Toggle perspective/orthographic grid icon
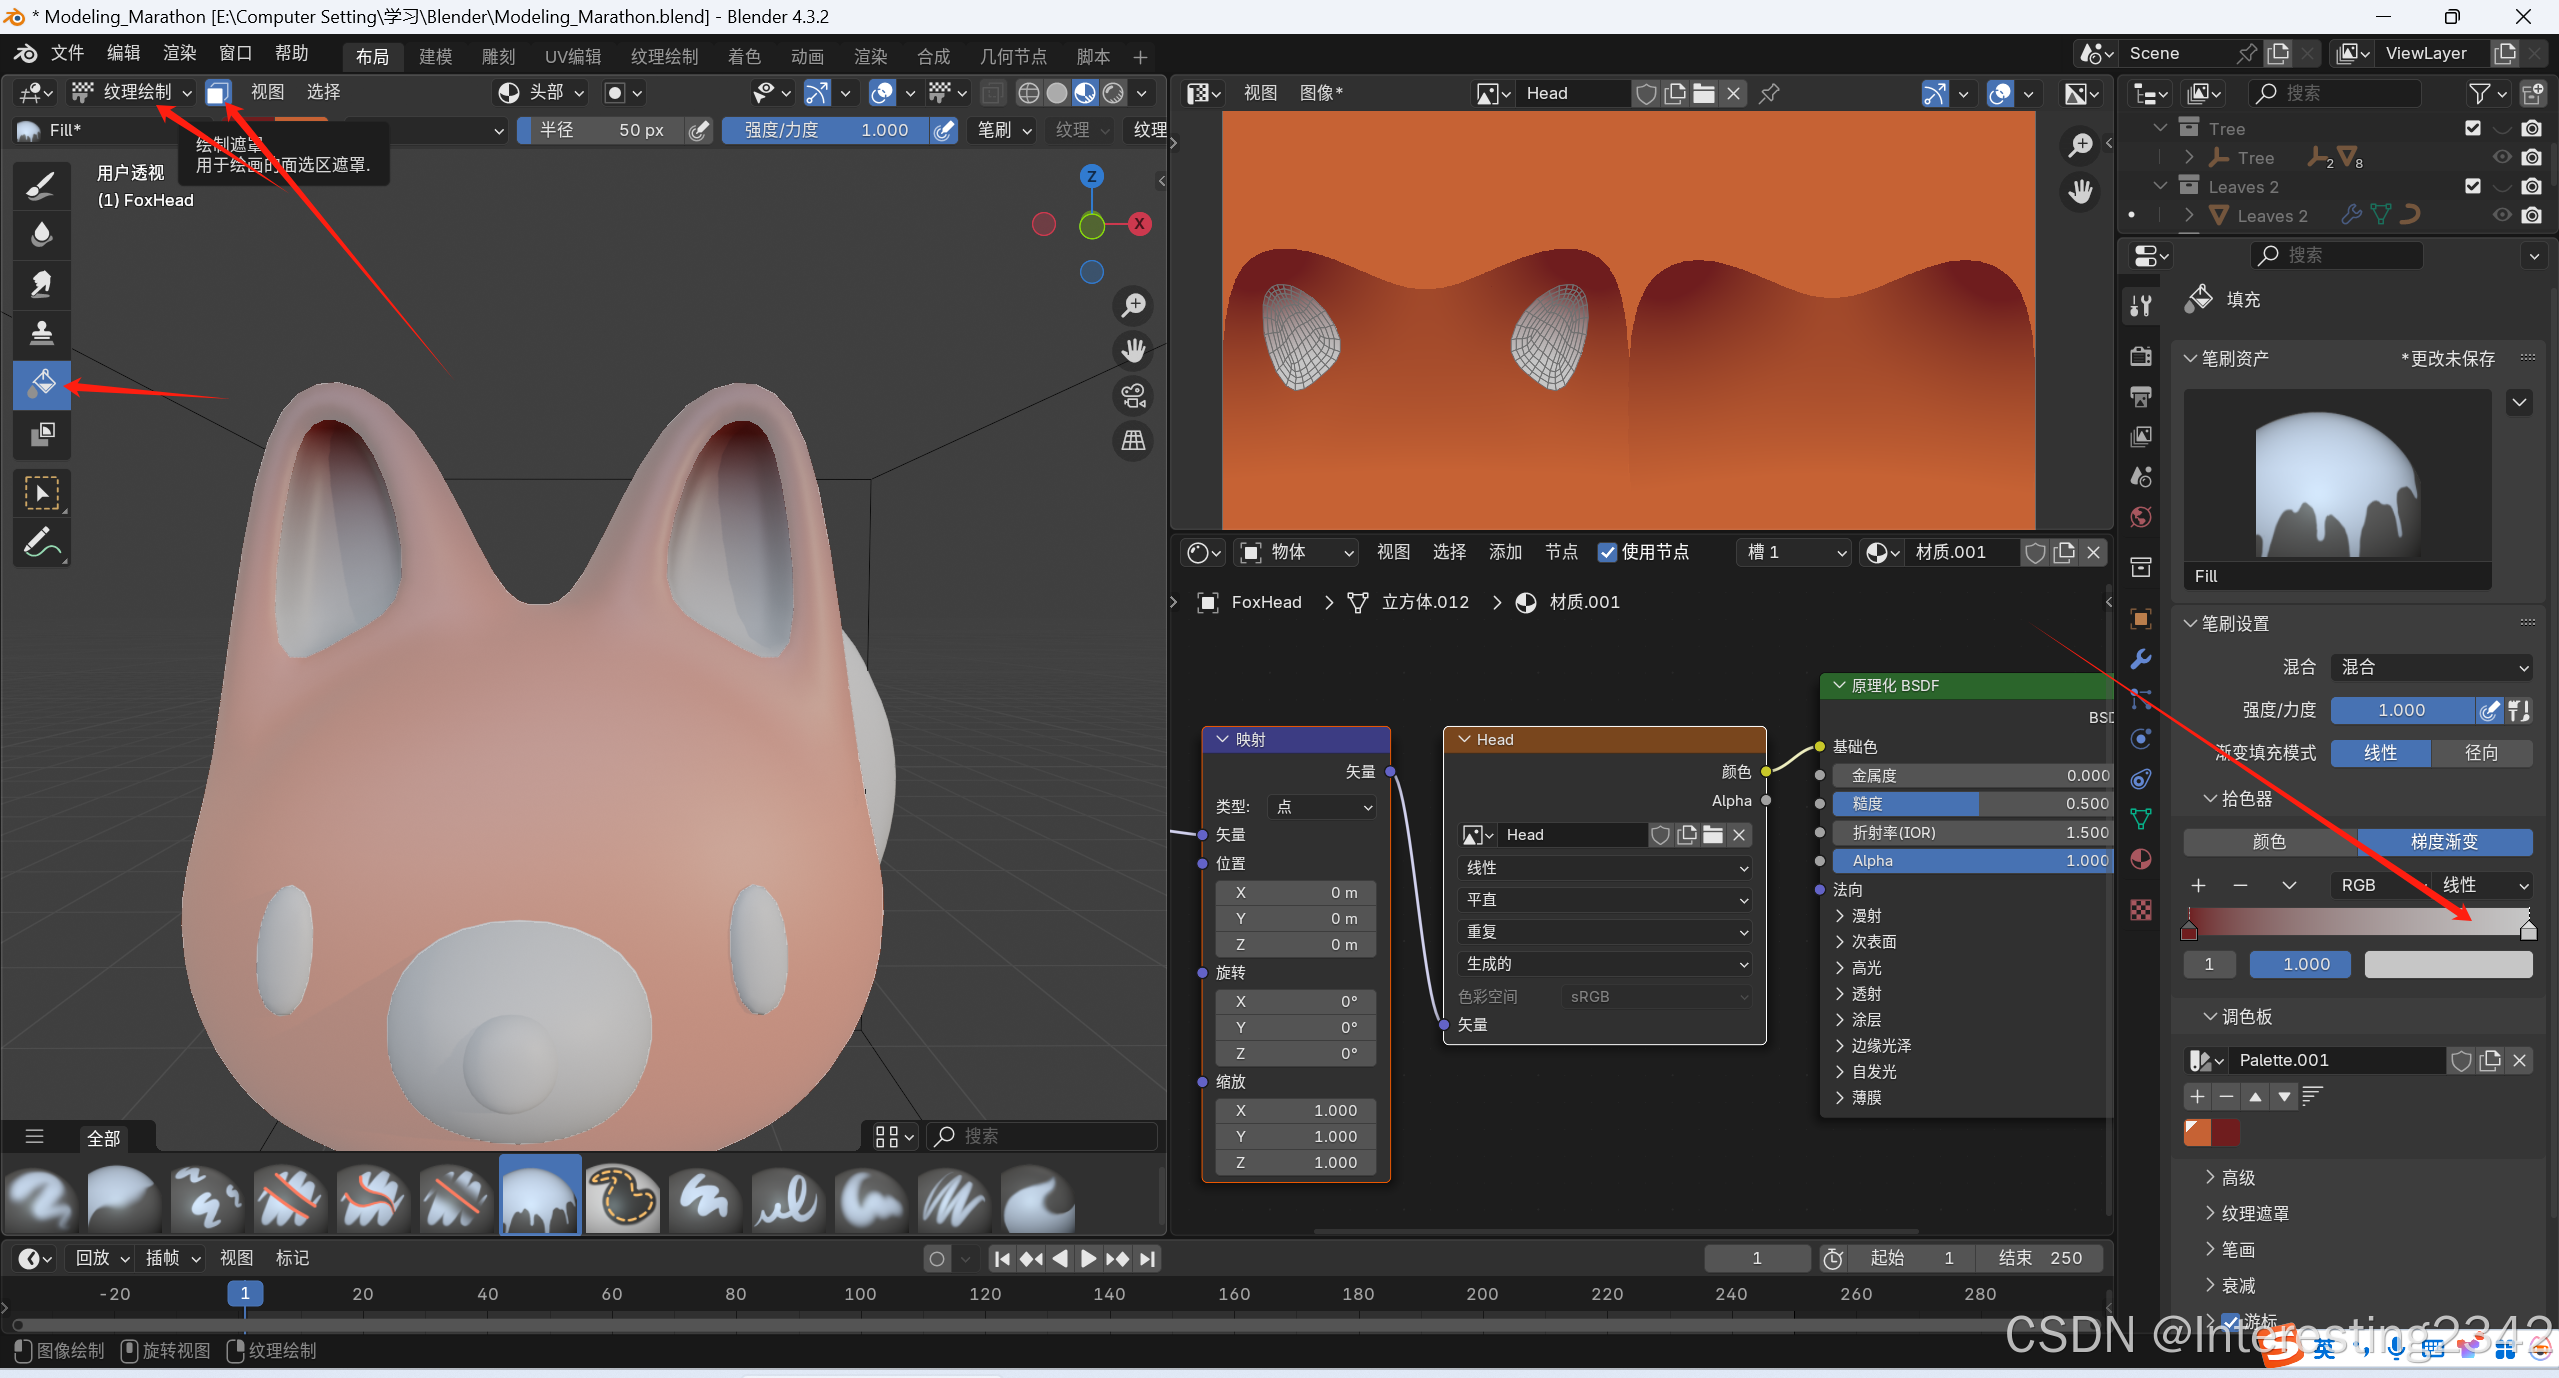 1133,441
